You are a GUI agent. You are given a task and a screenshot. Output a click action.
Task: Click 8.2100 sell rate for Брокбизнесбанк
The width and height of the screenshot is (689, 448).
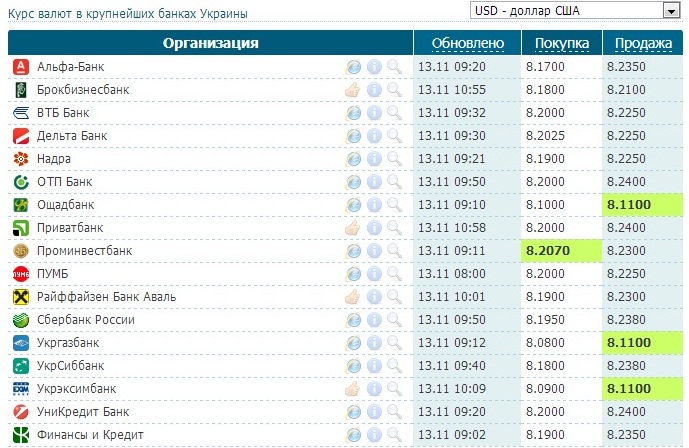[x=626, y=90]
